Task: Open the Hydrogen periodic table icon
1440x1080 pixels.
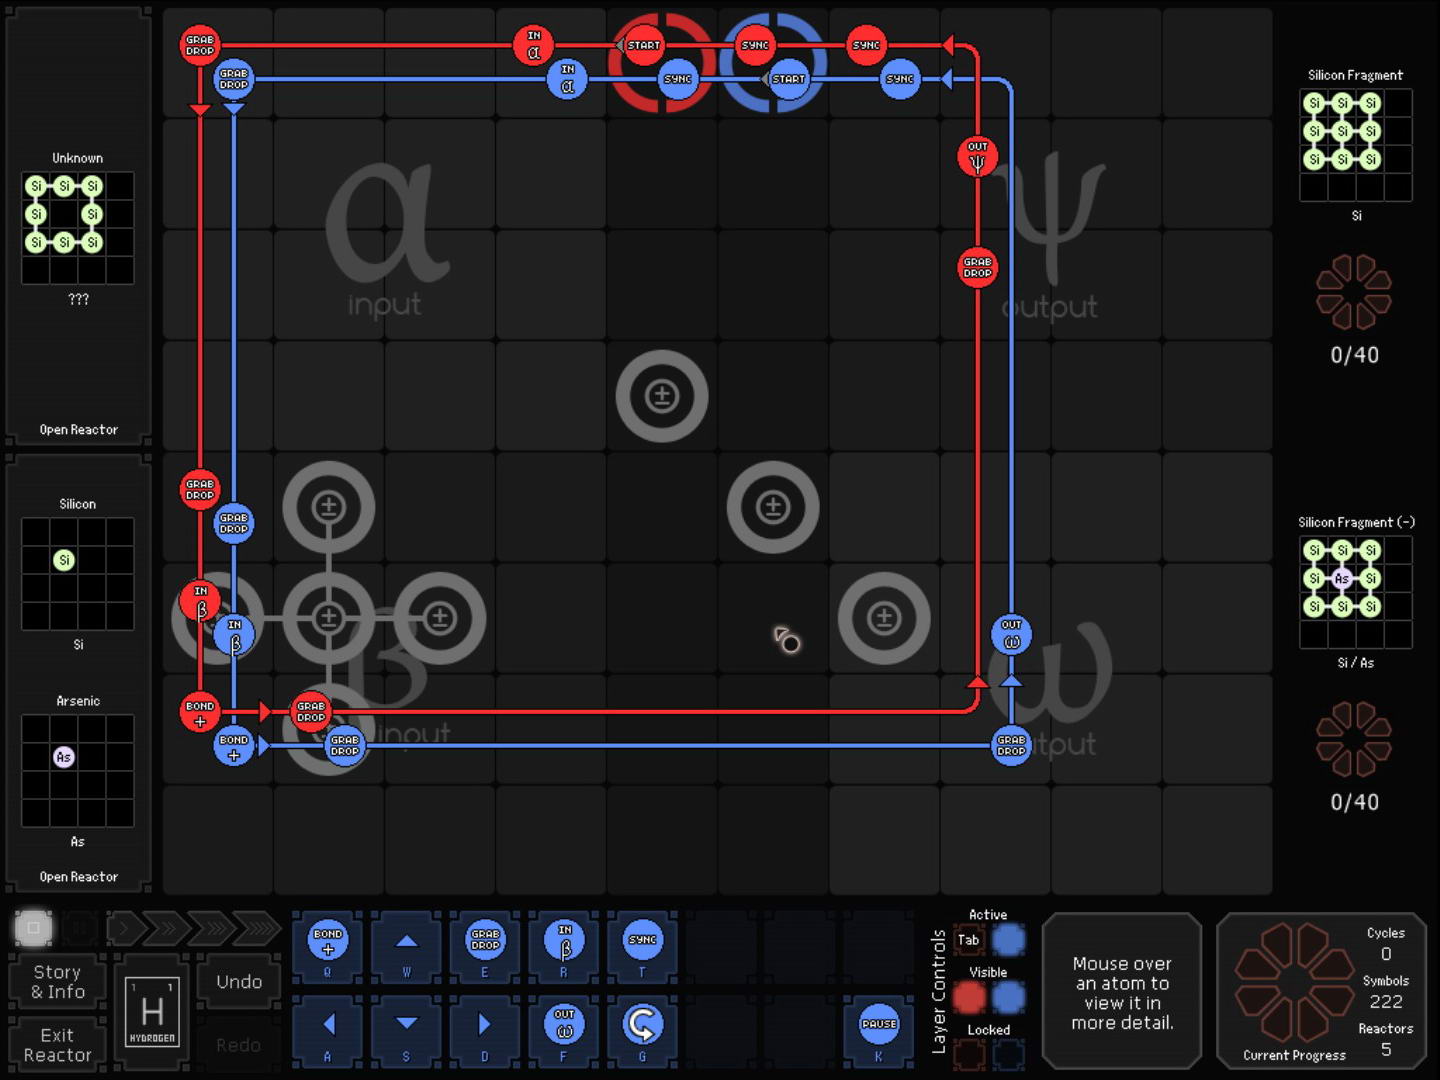Action: (x=152, y=1012)
